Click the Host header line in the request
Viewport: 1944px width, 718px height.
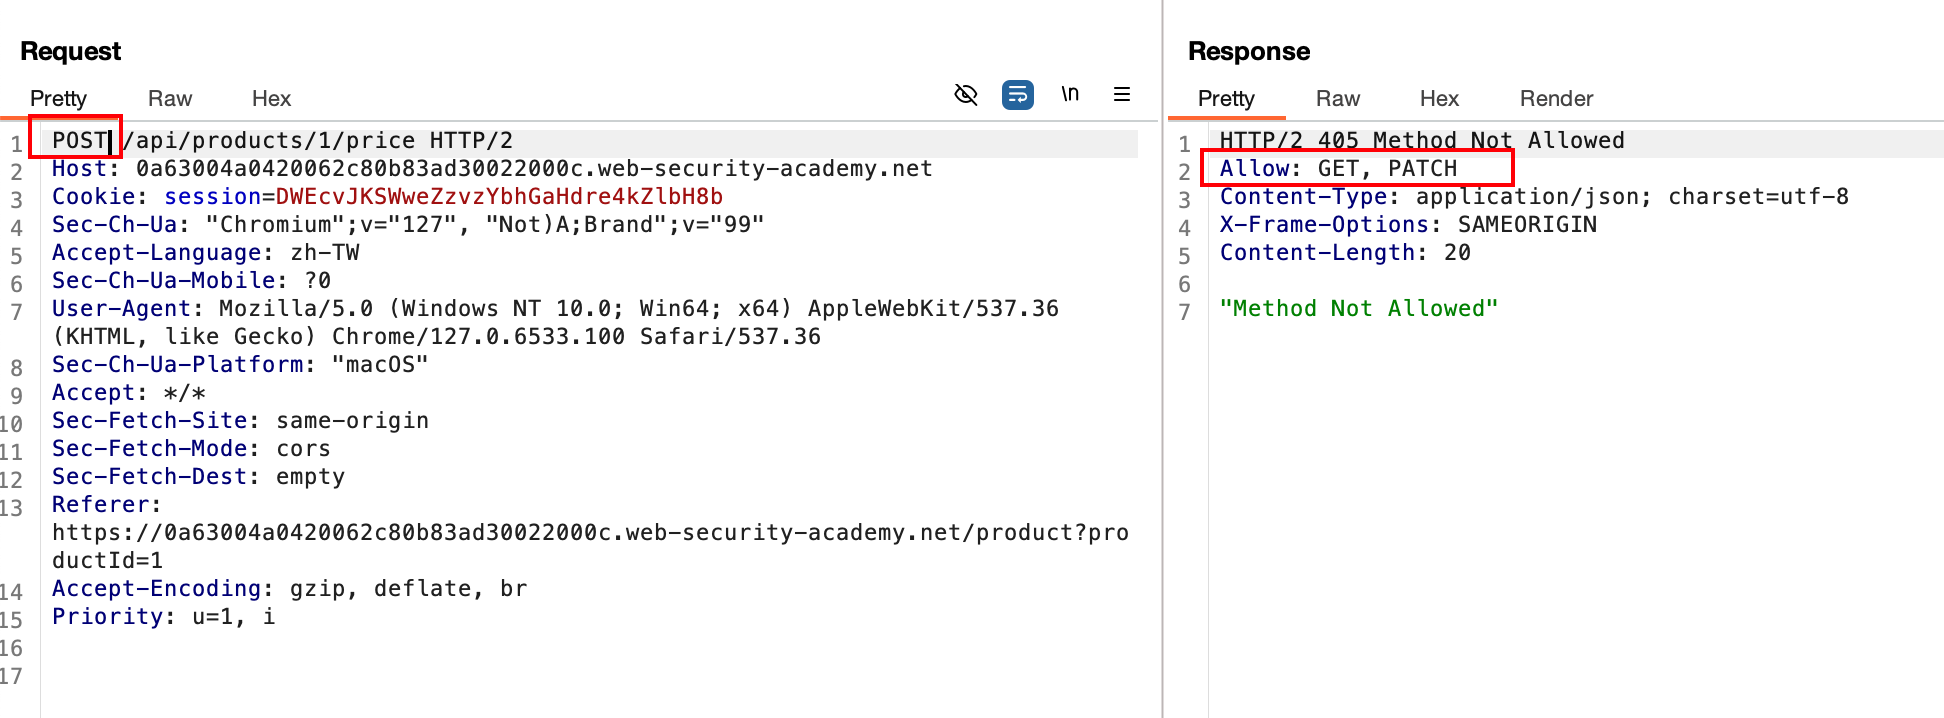[491, 169]
